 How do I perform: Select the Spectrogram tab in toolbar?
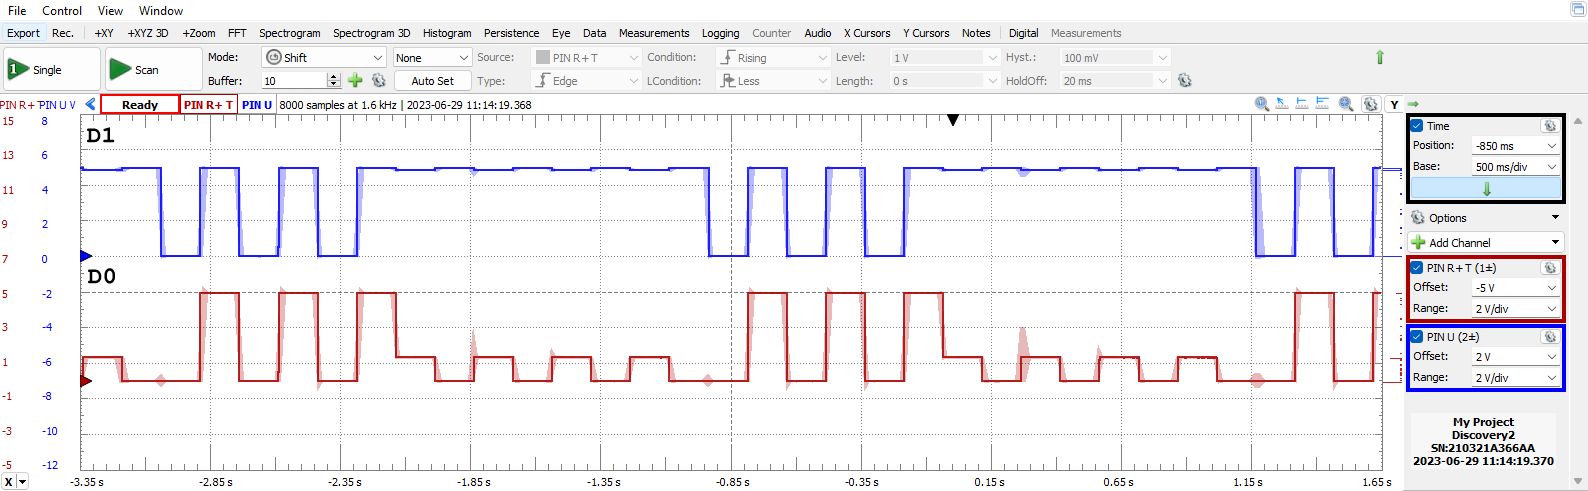(290, 33)
